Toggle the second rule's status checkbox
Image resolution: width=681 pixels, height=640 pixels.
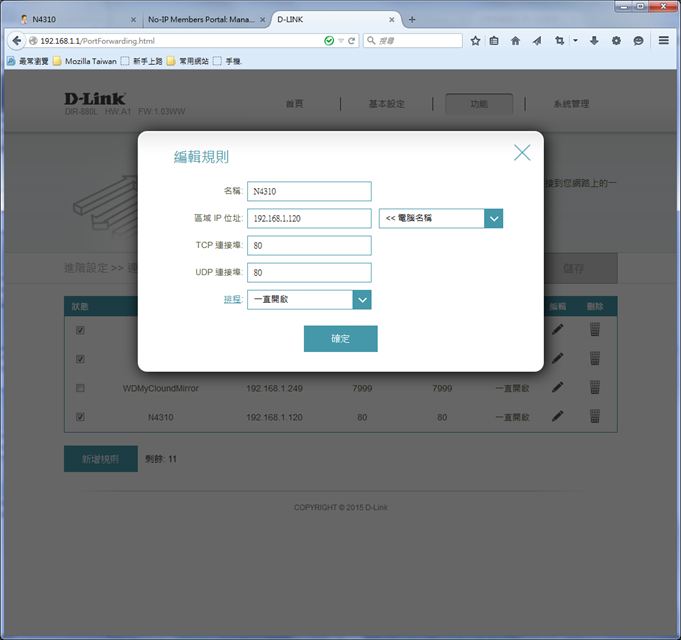(80, 359)
